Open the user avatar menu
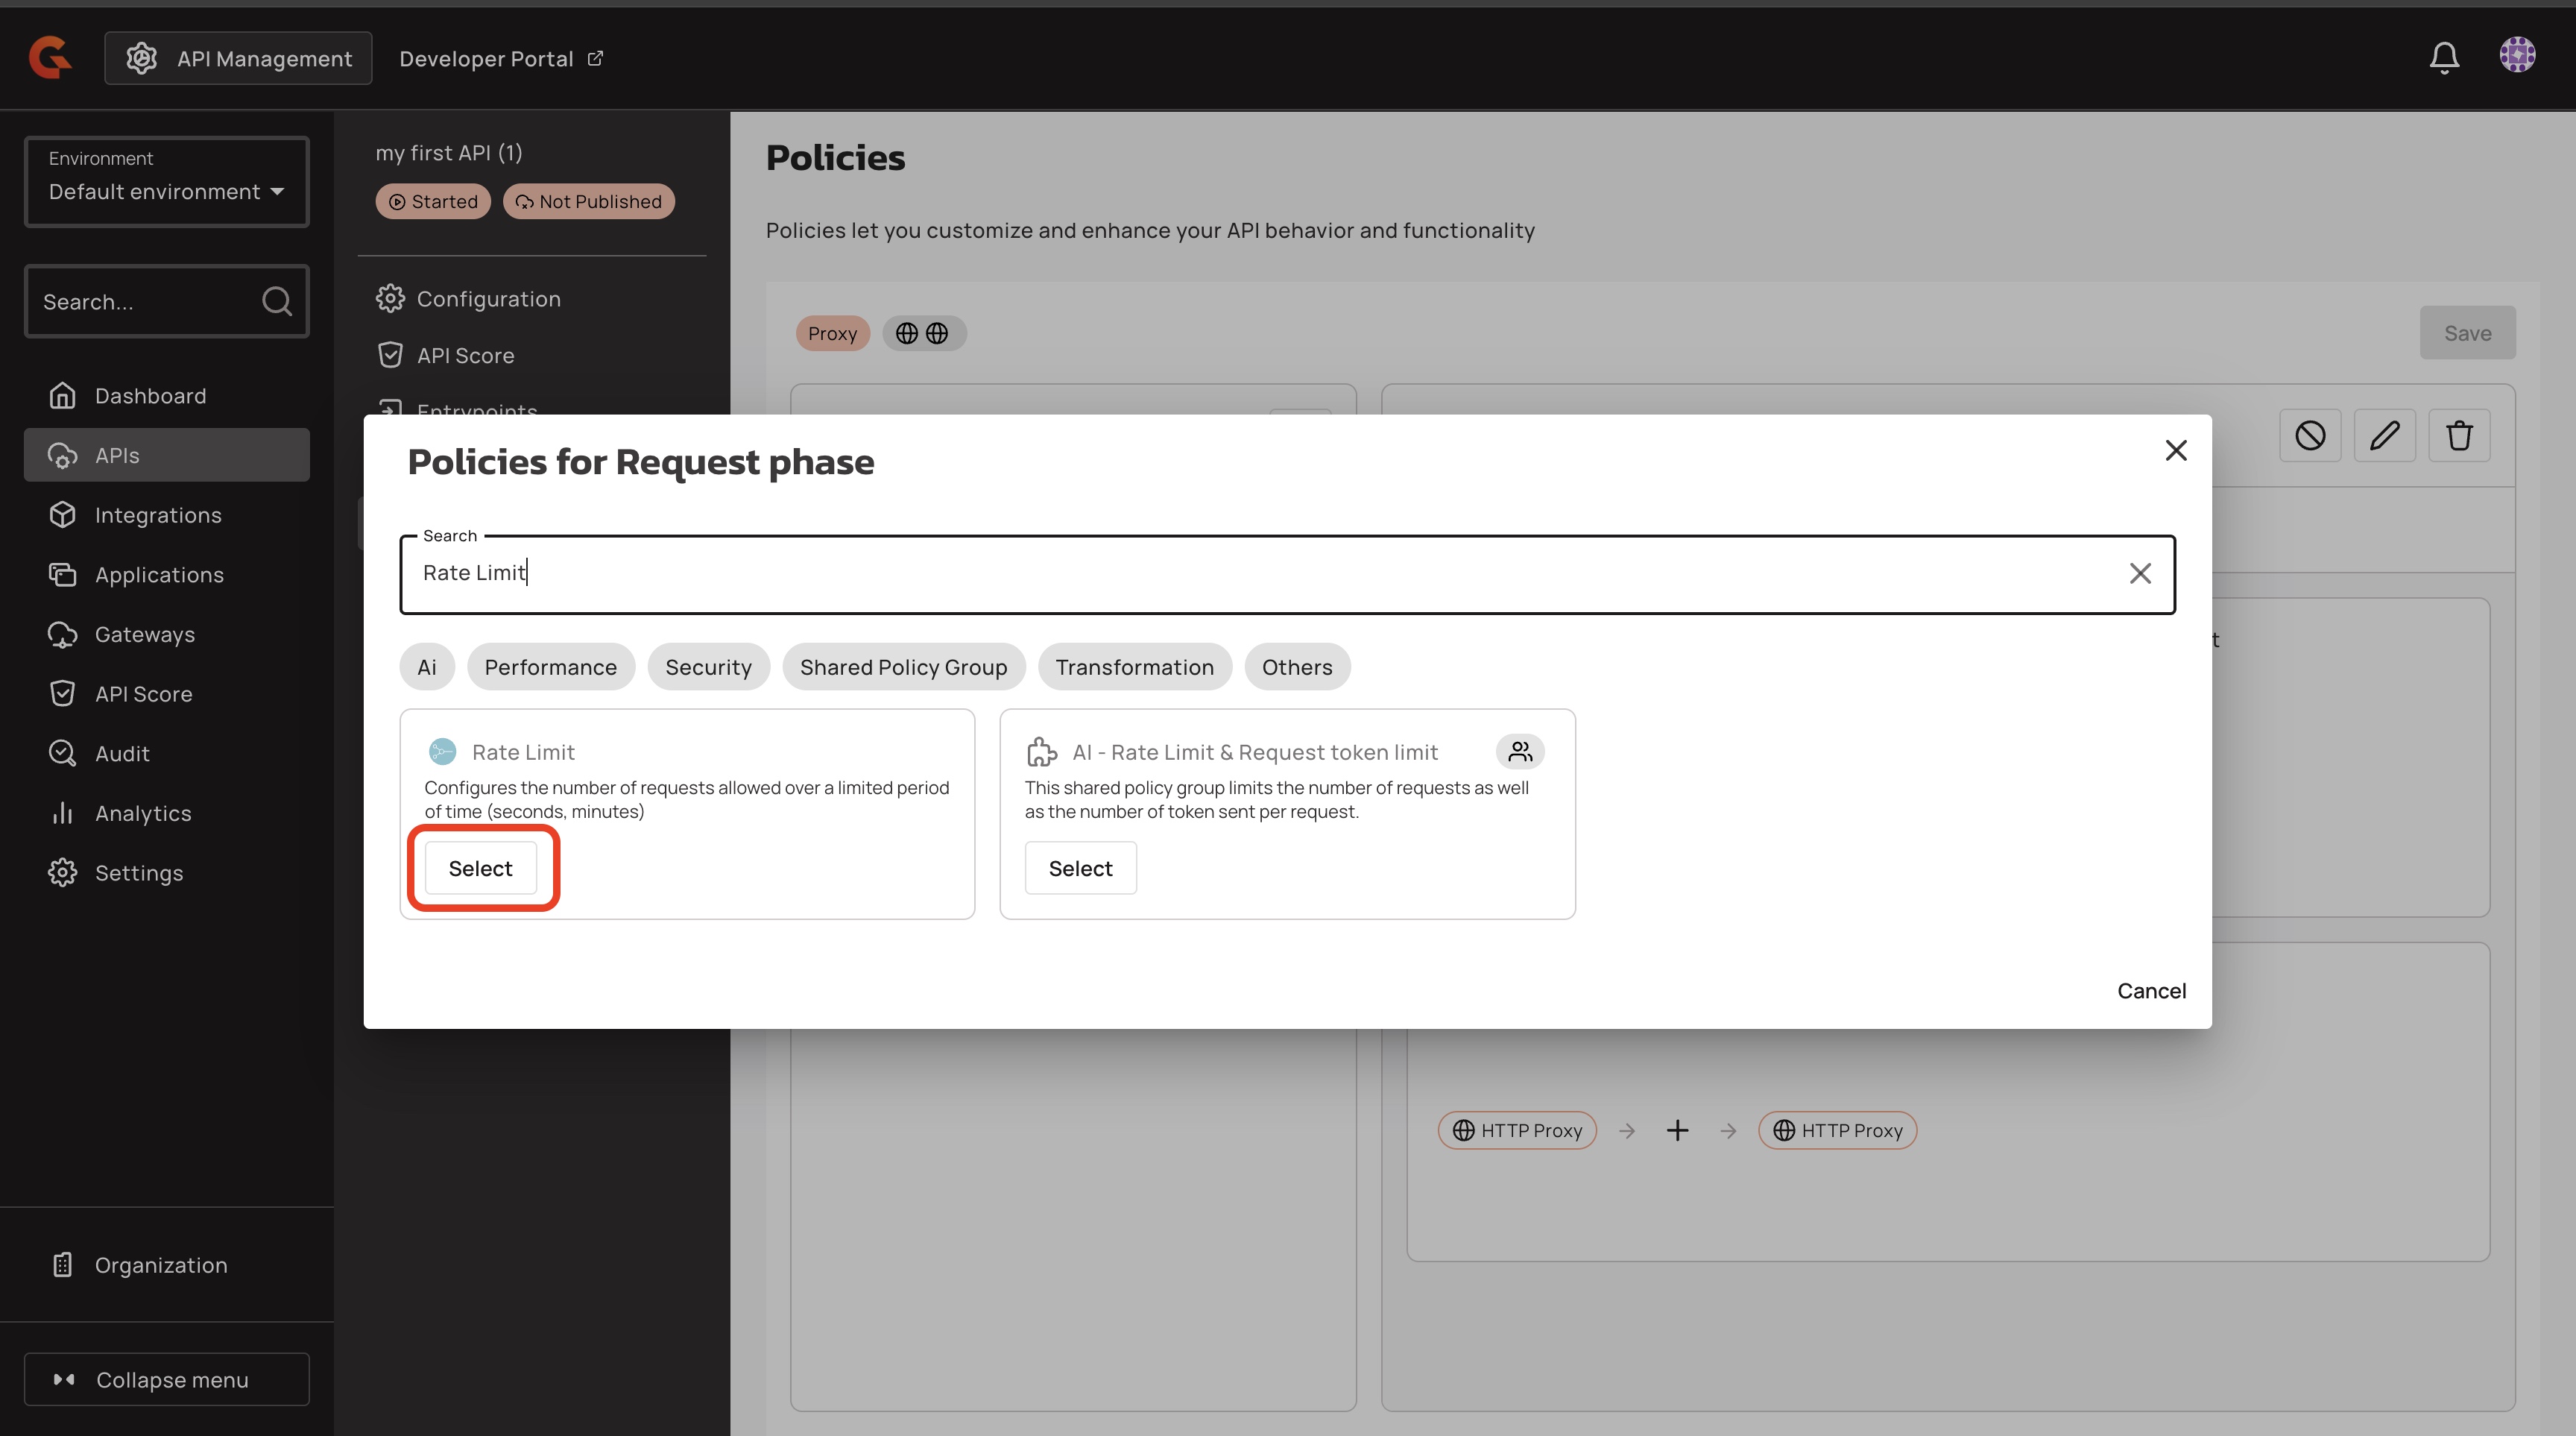2576x1436 pixels. [x=2516, y=55]
